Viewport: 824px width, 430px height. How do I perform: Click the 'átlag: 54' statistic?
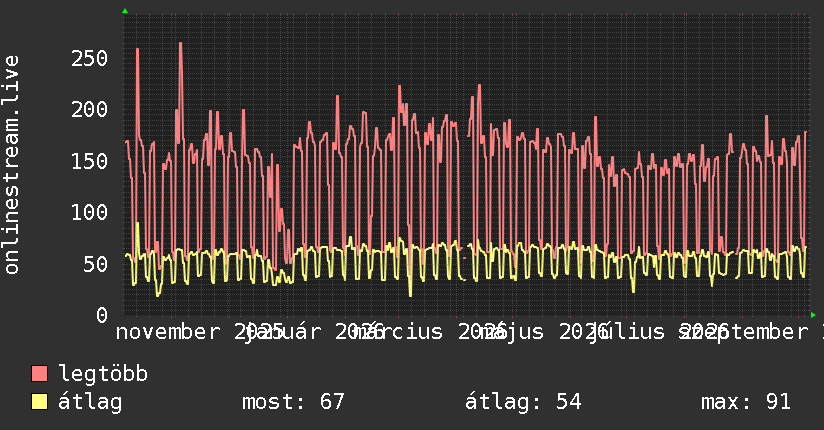pyautogui.click(x=523, y=402)
